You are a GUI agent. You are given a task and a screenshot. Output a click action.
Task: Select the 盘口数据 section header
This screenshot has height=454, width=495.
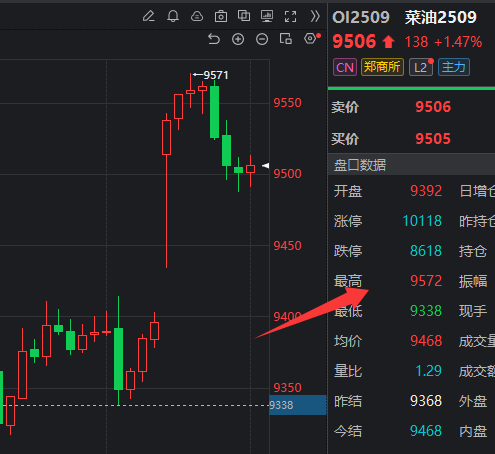pos(360,165)
